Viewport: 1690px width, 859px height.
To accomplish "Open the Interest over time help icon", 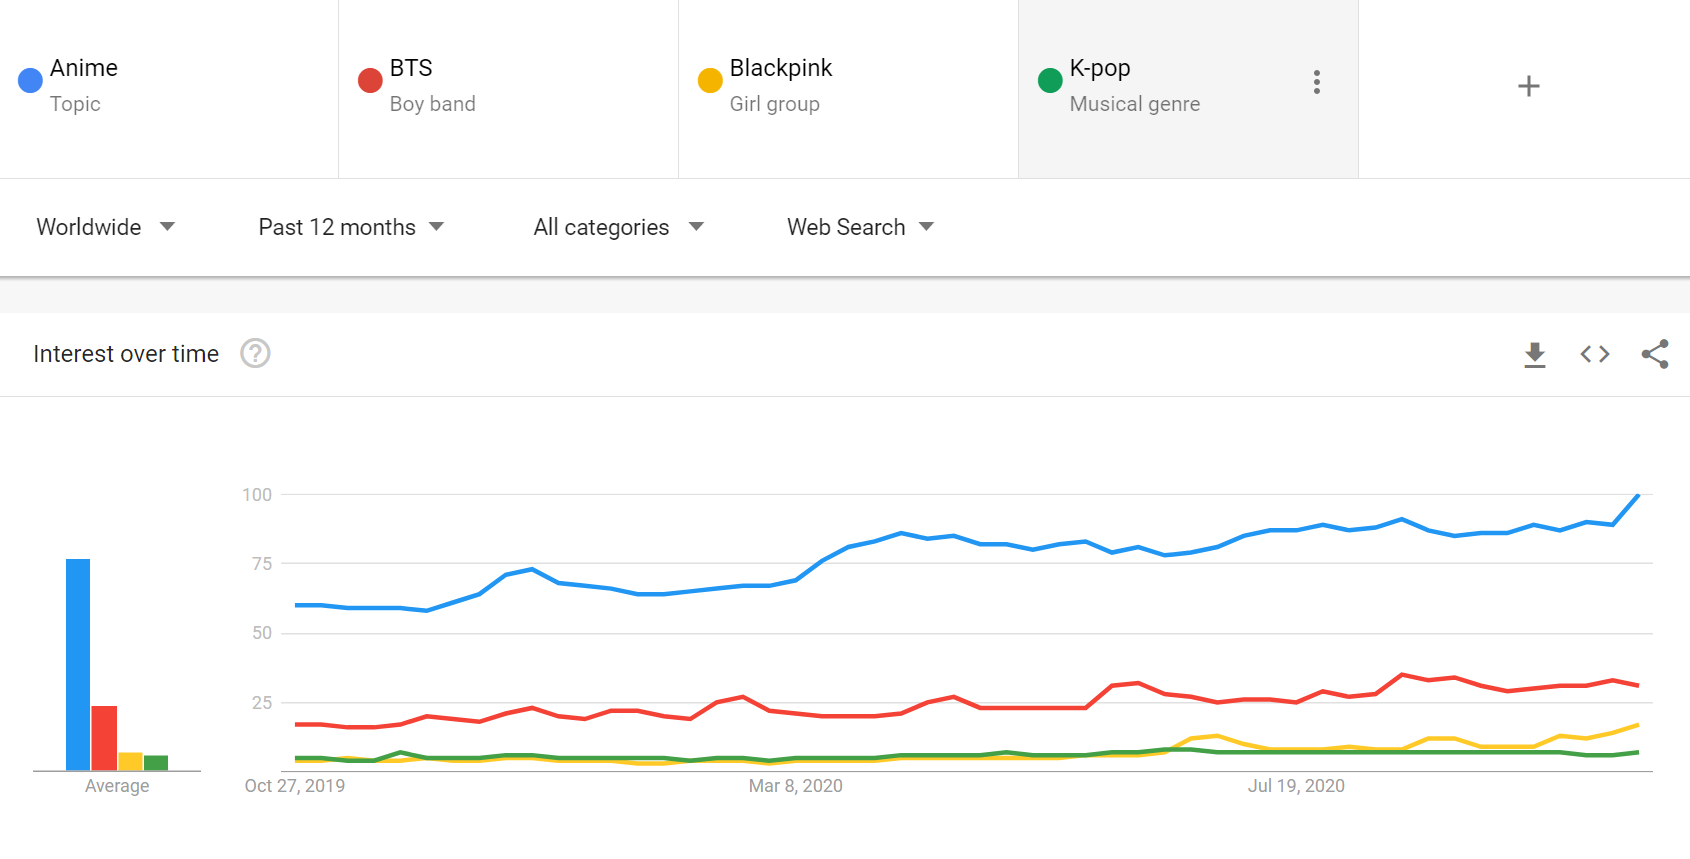I will 255,354.
